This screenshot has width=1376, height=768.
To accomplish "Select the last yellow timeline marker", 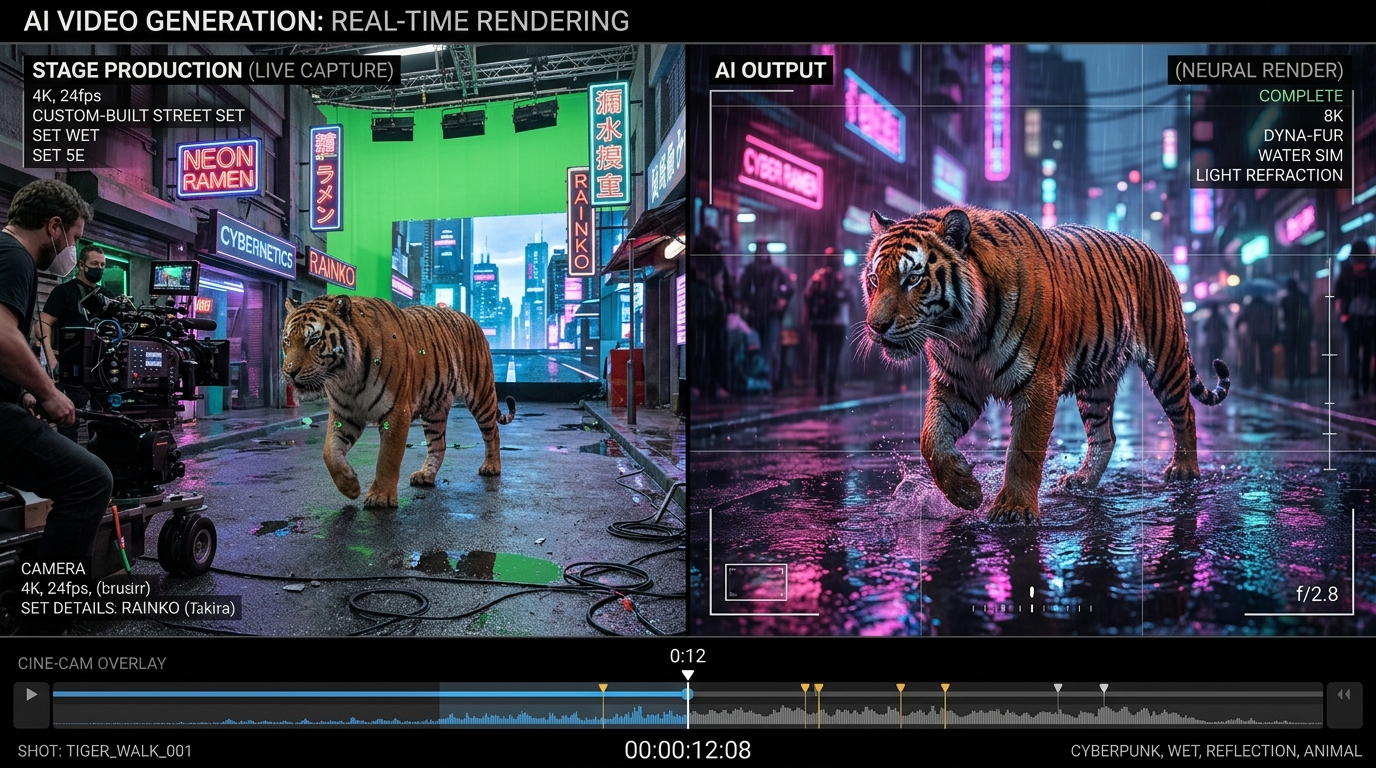I will pos(945,688).
